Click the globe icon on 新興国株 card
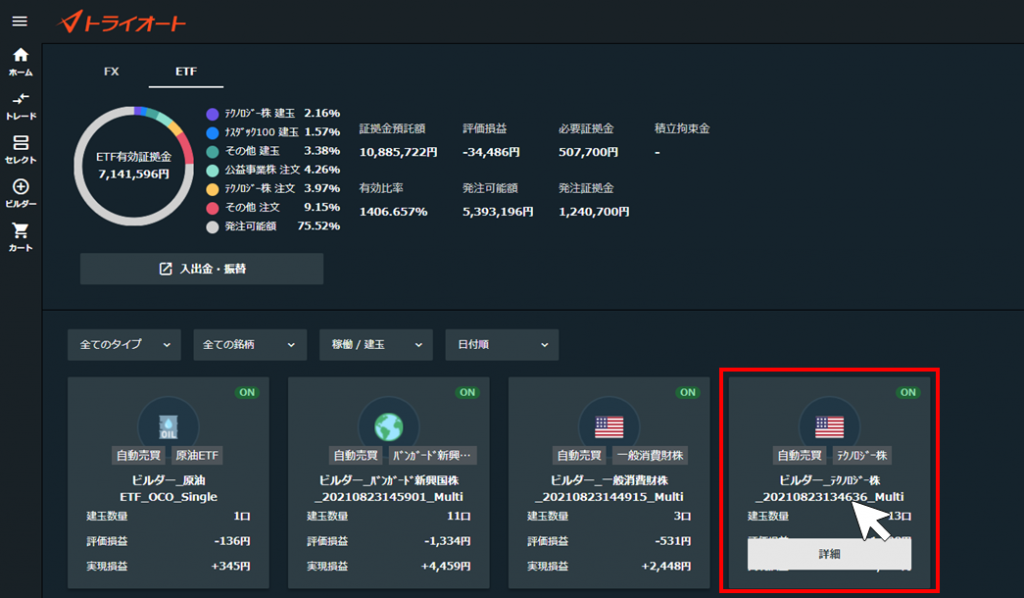This screenshot has height=598, width=1024. point(389,427)
